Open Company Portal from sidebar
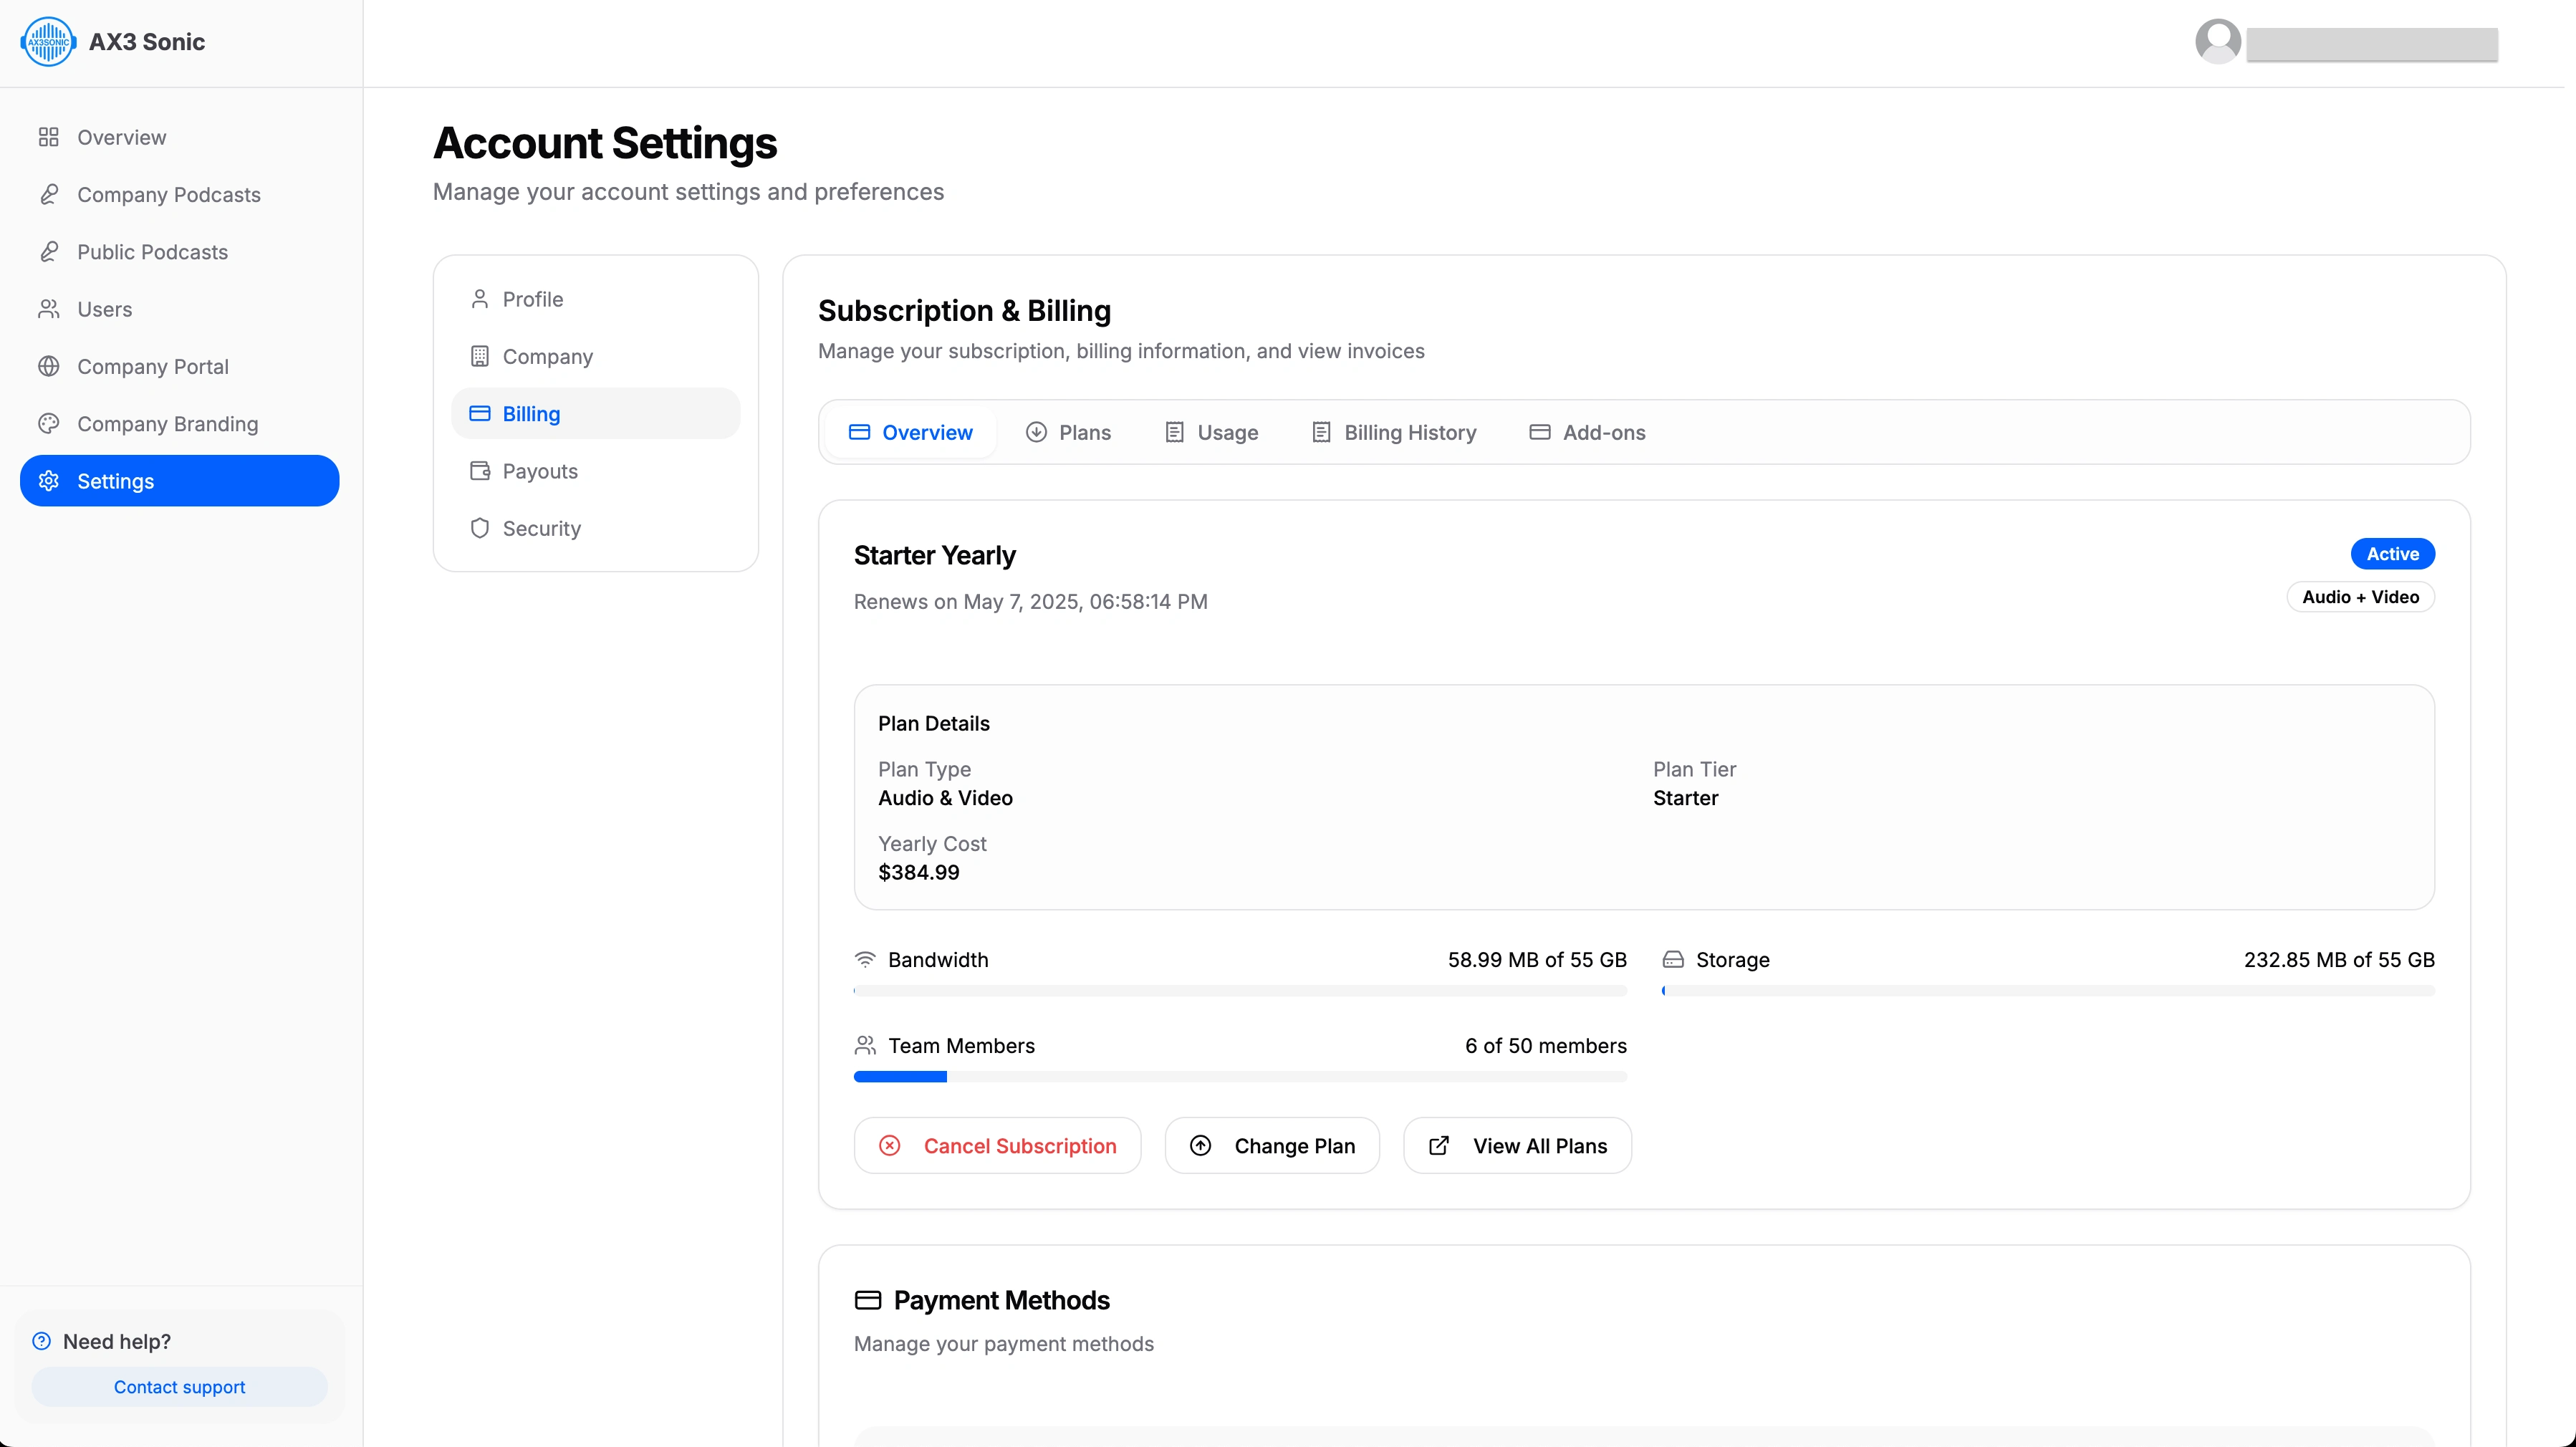 (180, 366)
